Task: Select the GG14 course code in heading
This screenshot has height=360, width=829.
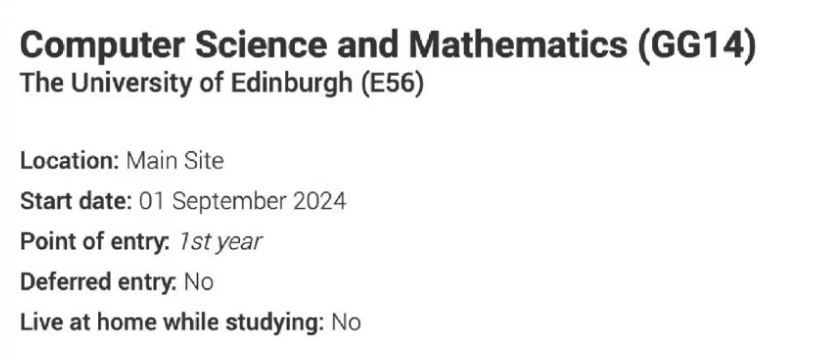Action: (697, 45)
